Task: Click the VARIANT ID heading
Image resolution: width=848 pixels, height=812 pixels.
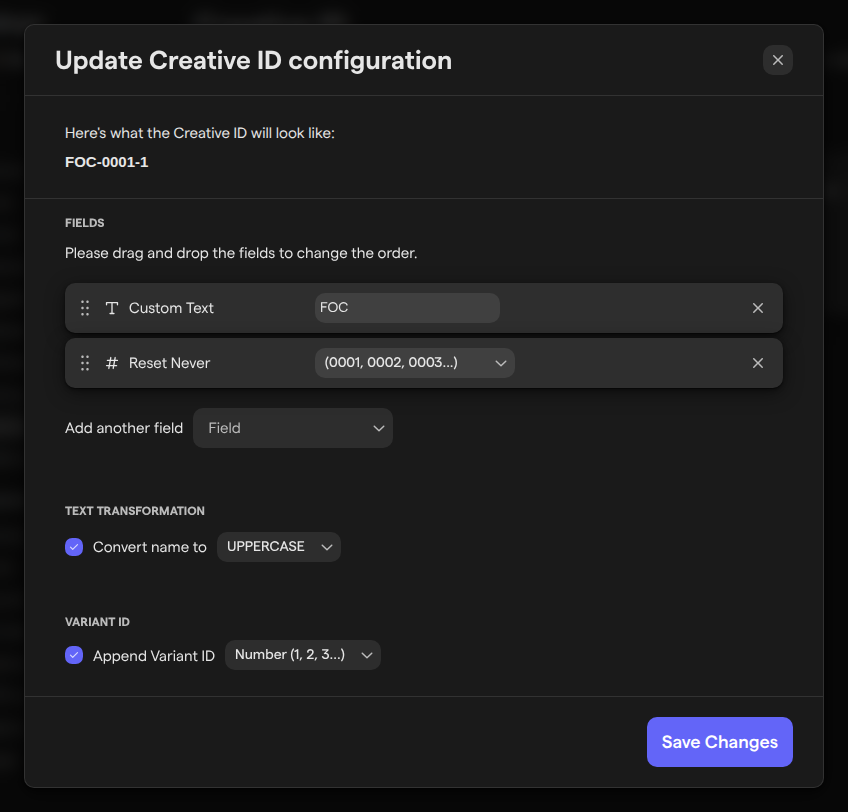Action: pos(97,622)
